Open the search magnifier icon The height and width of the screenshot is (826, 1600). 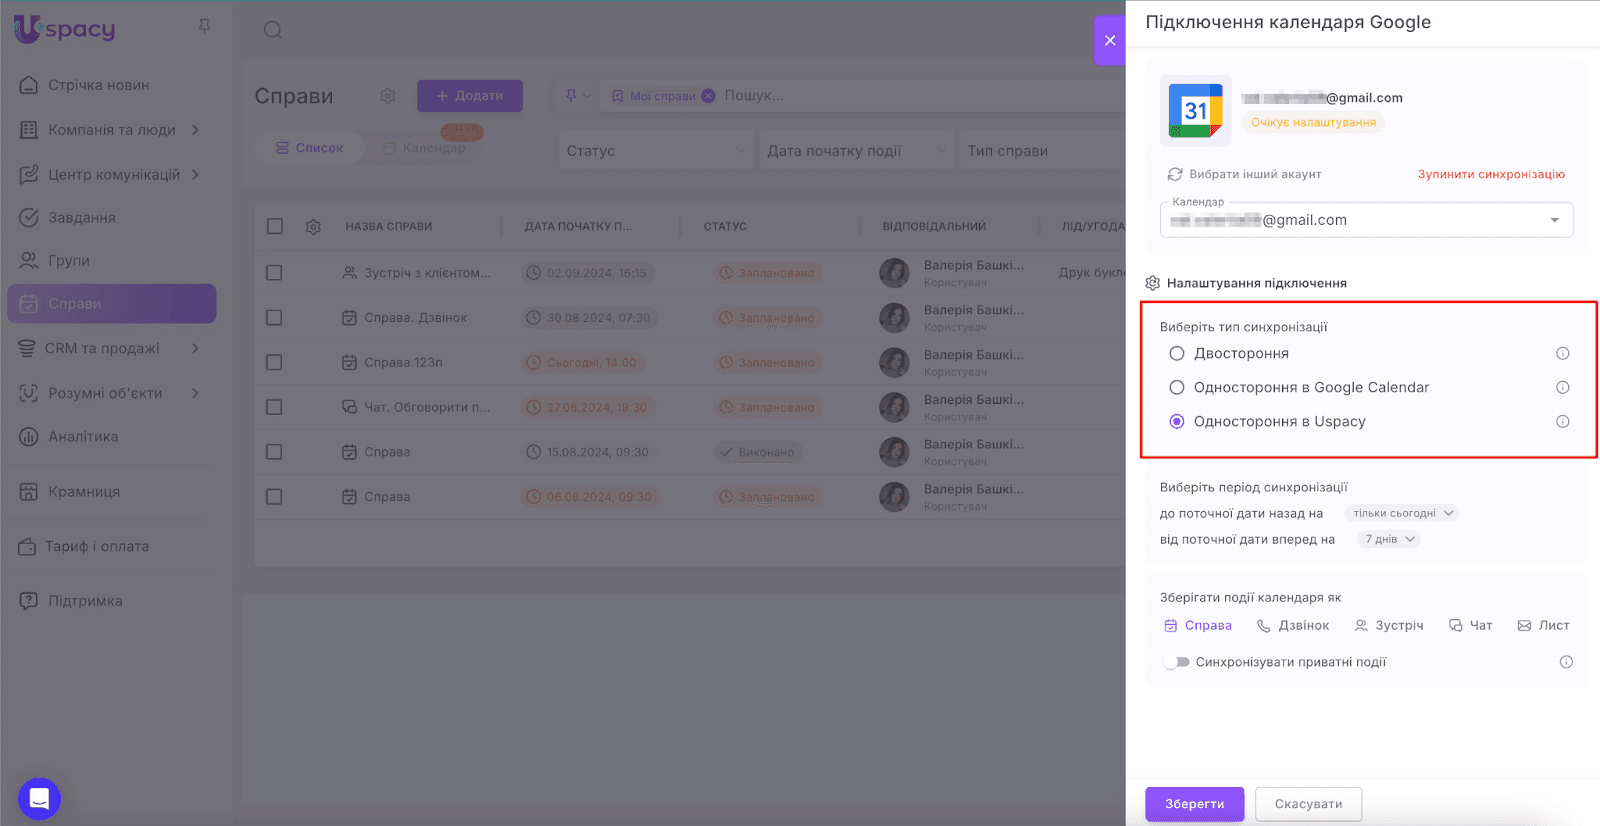(x=272, y=30)
